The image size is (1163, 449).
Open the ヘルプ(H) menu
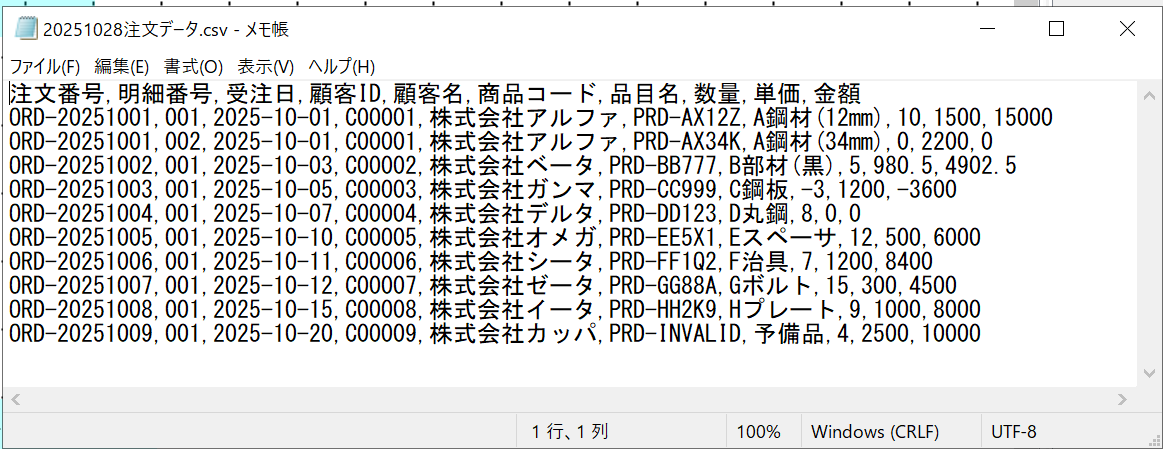341,67
